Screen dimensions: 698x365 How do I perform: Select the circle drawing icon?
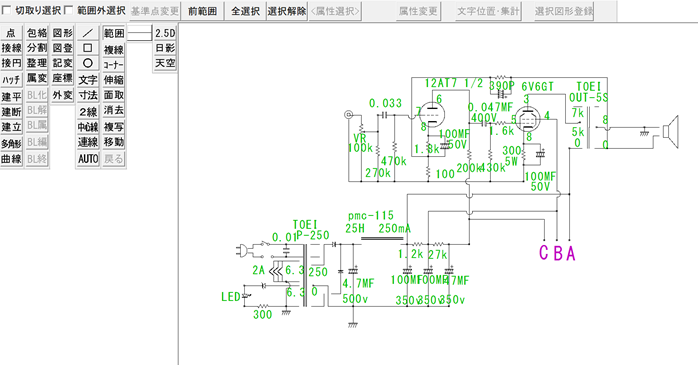pyautogui.click(x=88, y=63)
